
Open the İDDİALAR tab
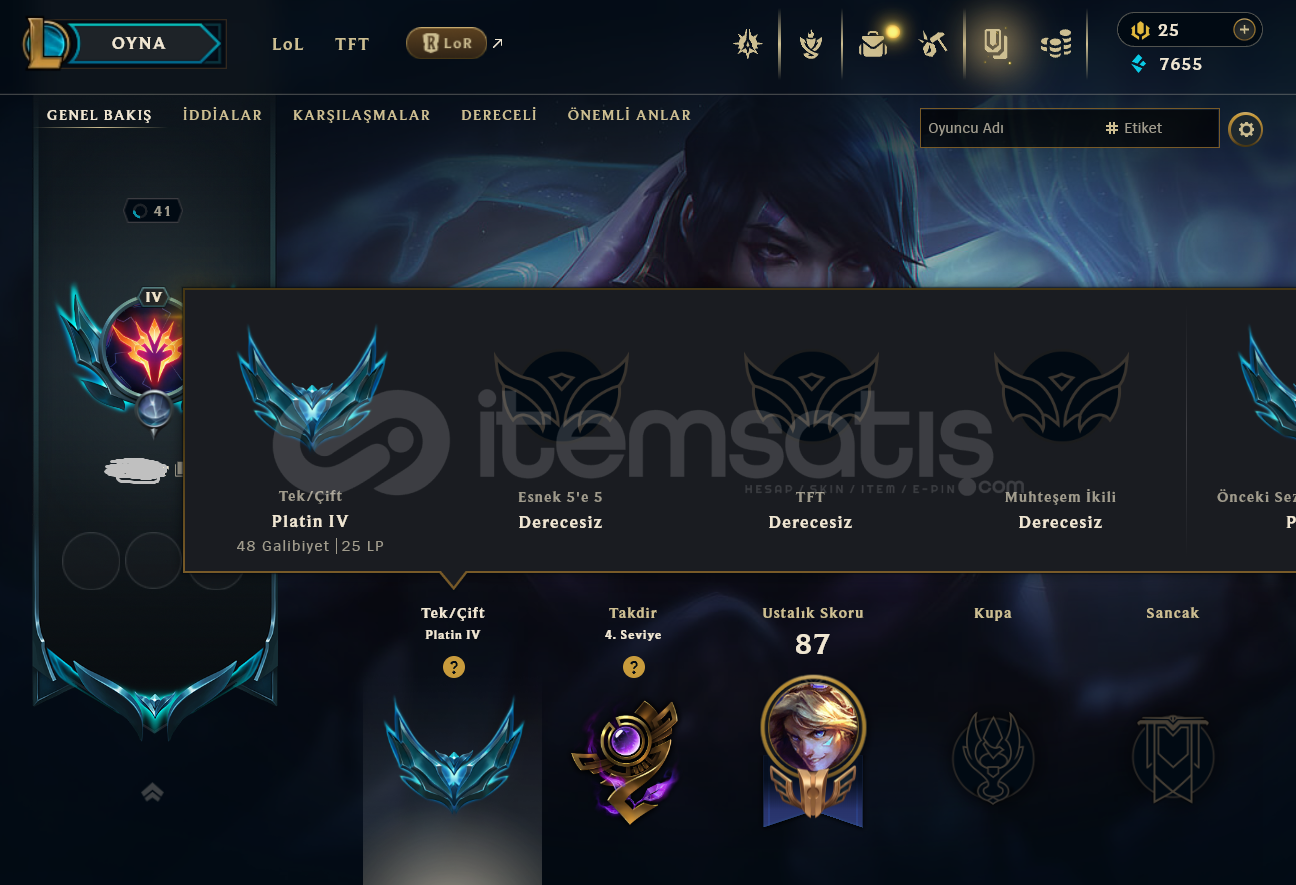[222, 115]
